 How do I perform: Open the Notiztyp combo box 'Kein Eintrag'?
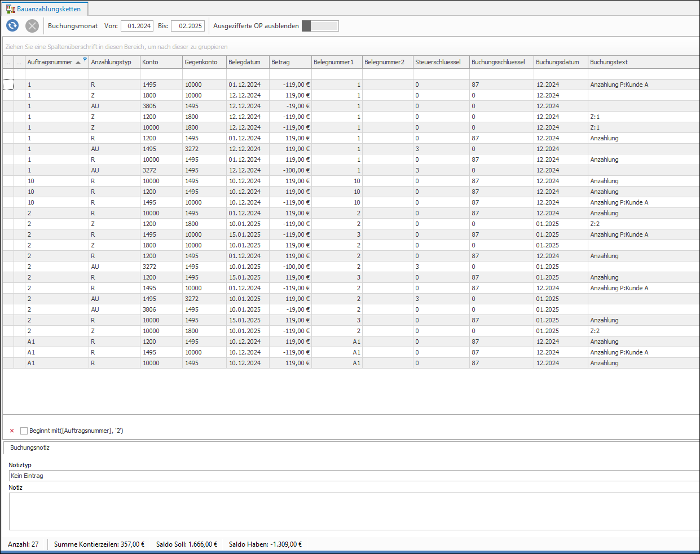(x=354, y=475)
